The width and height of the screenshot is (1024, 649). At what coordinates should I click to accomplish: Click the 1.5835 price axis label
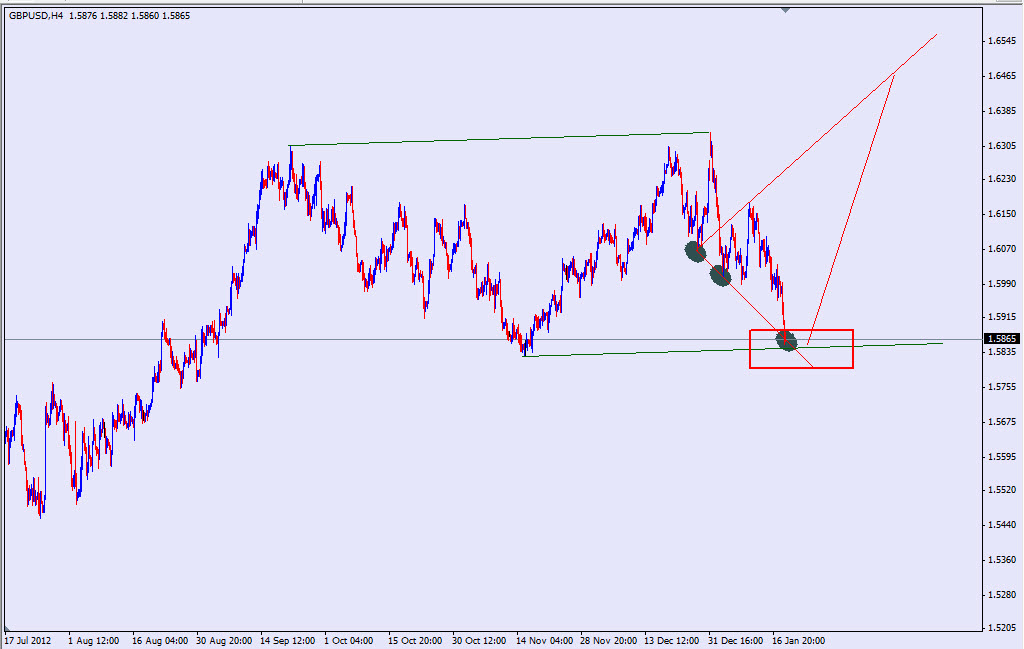(x=1002, y=352)
